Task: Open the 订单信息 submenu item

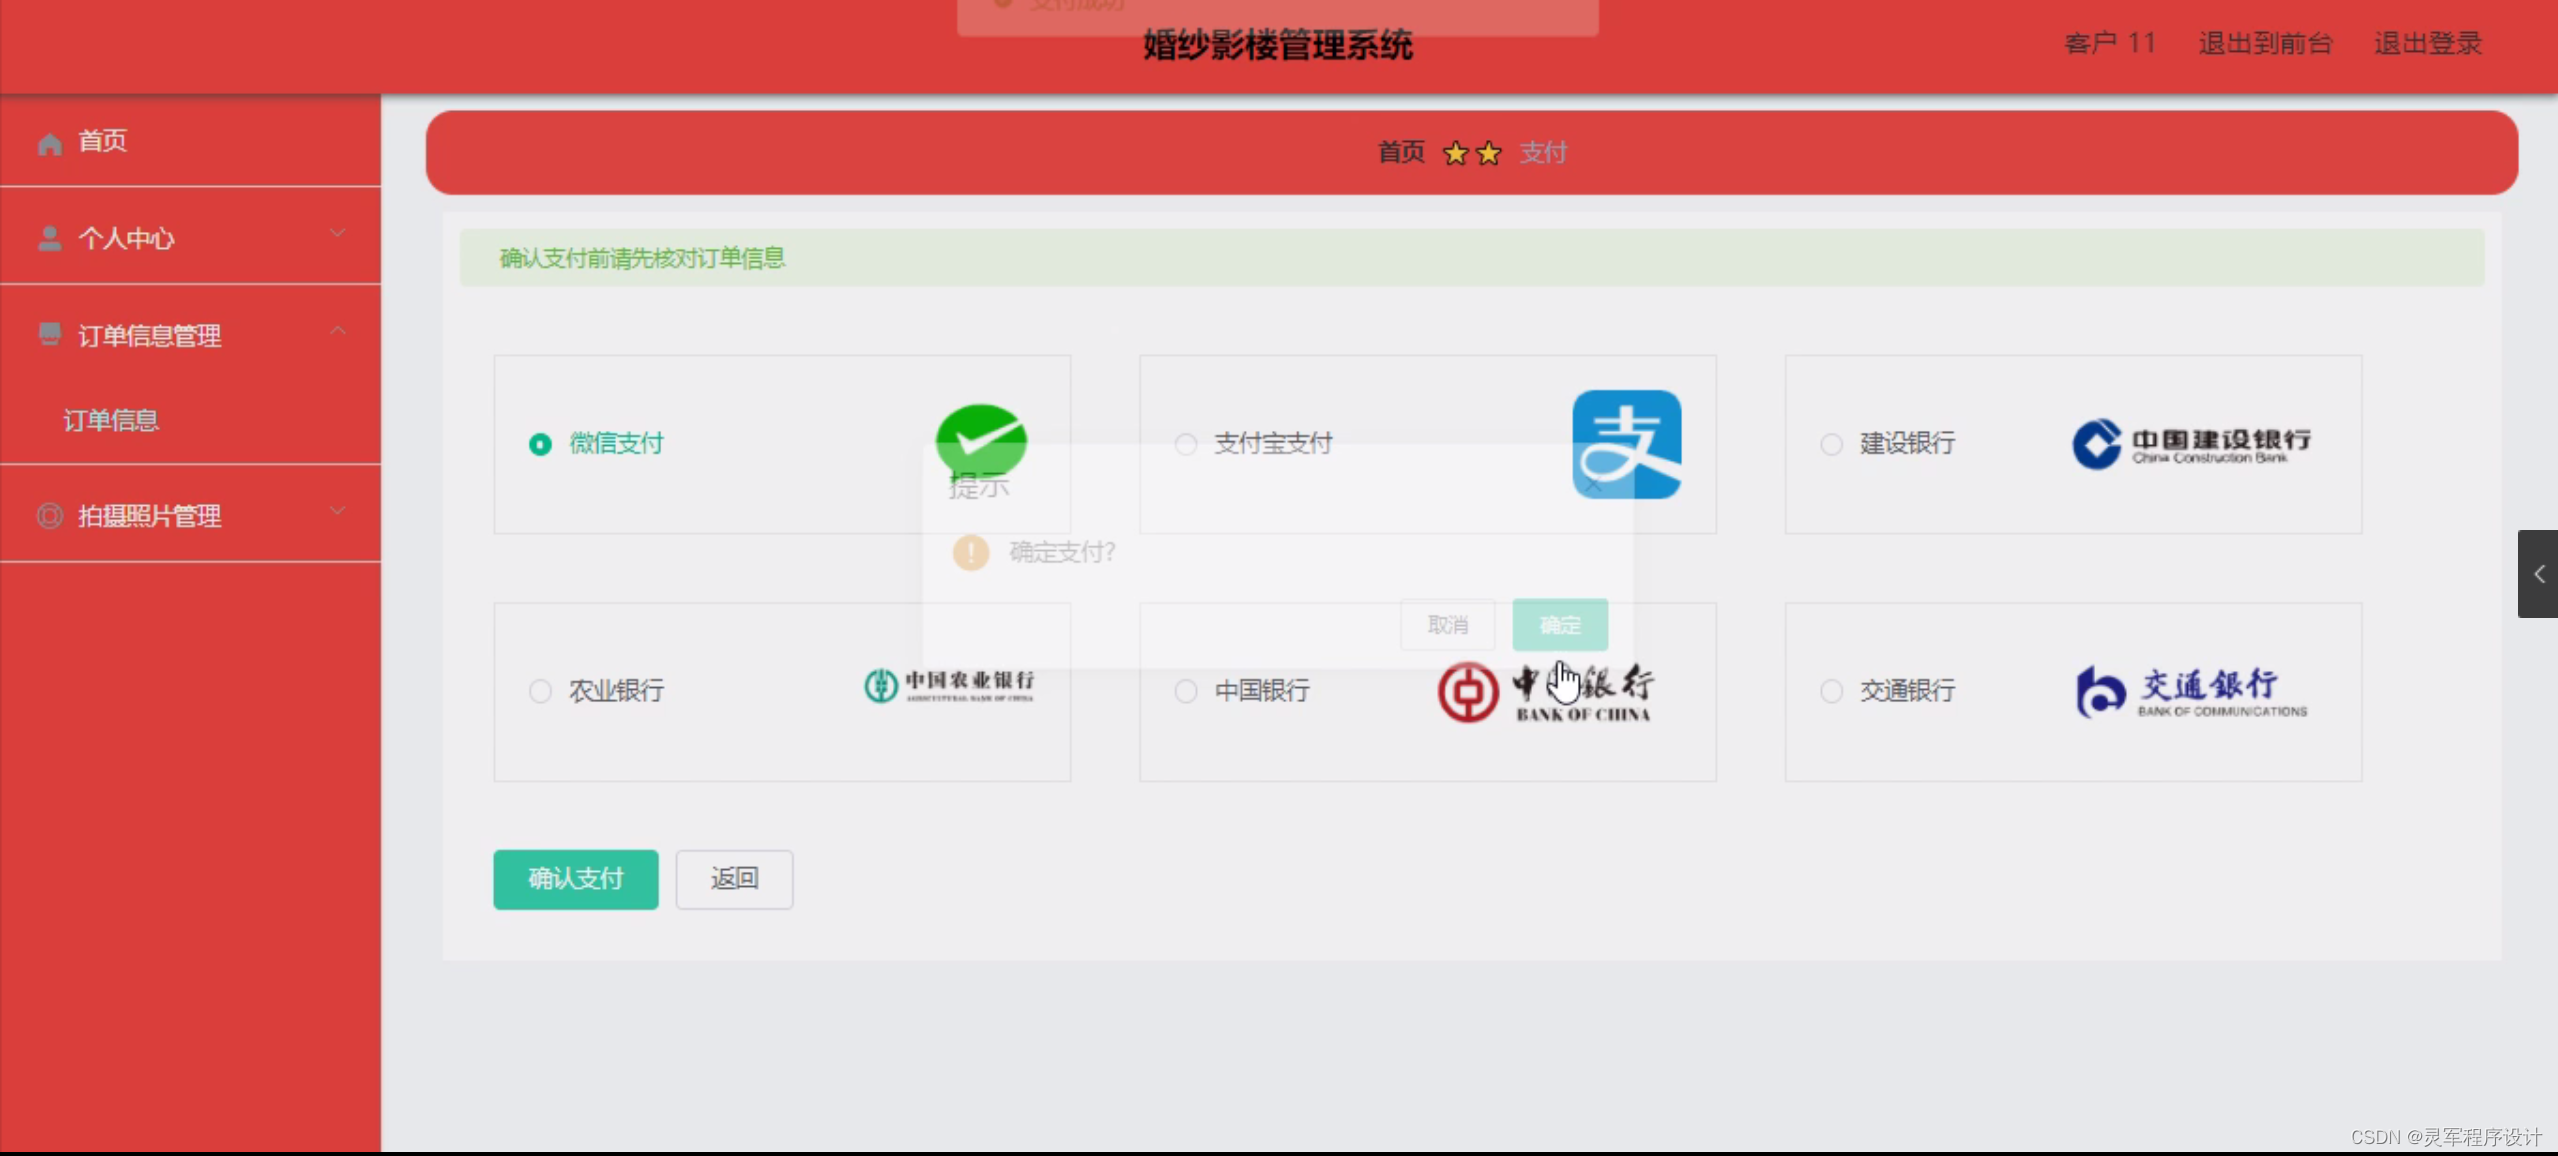Action: pyautogui.click(x=111, y=420)
